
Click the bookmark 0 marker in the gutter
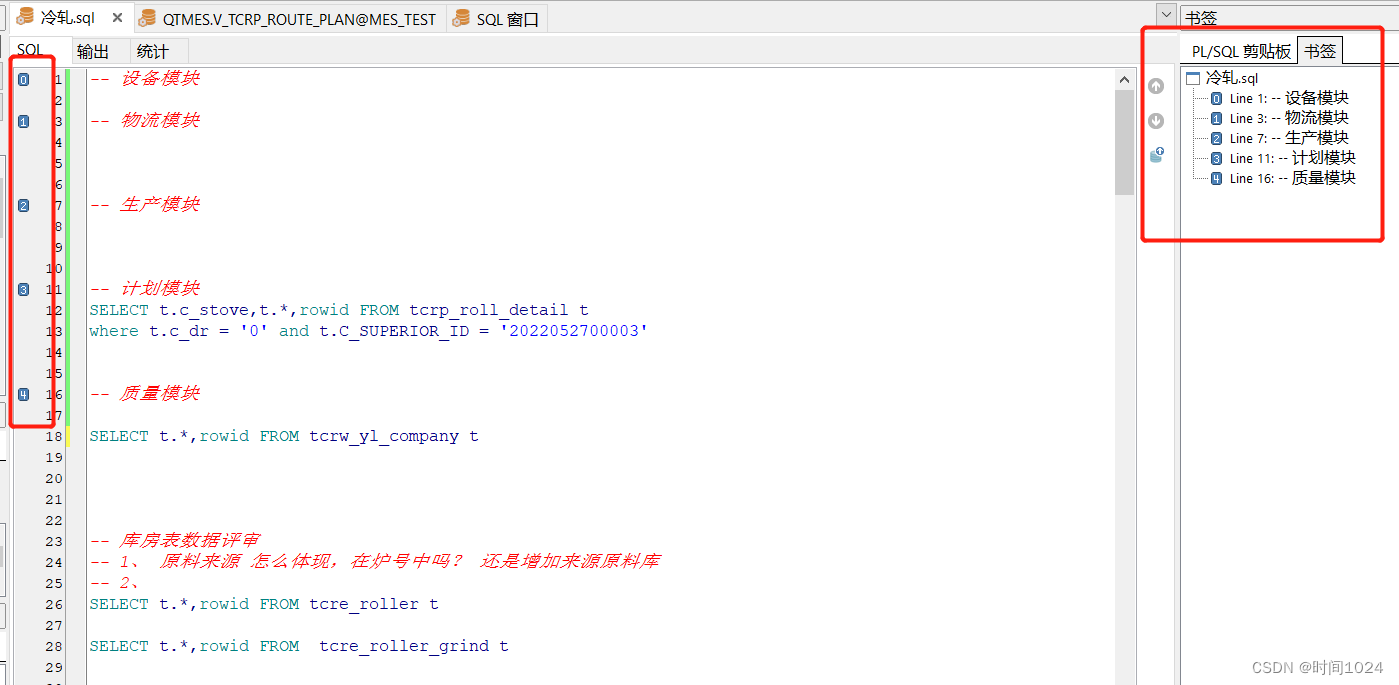tap(23, 78)
